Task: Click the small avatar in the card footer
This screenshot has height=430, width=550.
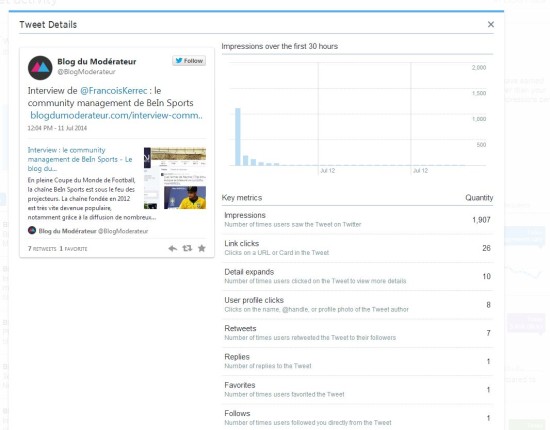Action: 32,230
